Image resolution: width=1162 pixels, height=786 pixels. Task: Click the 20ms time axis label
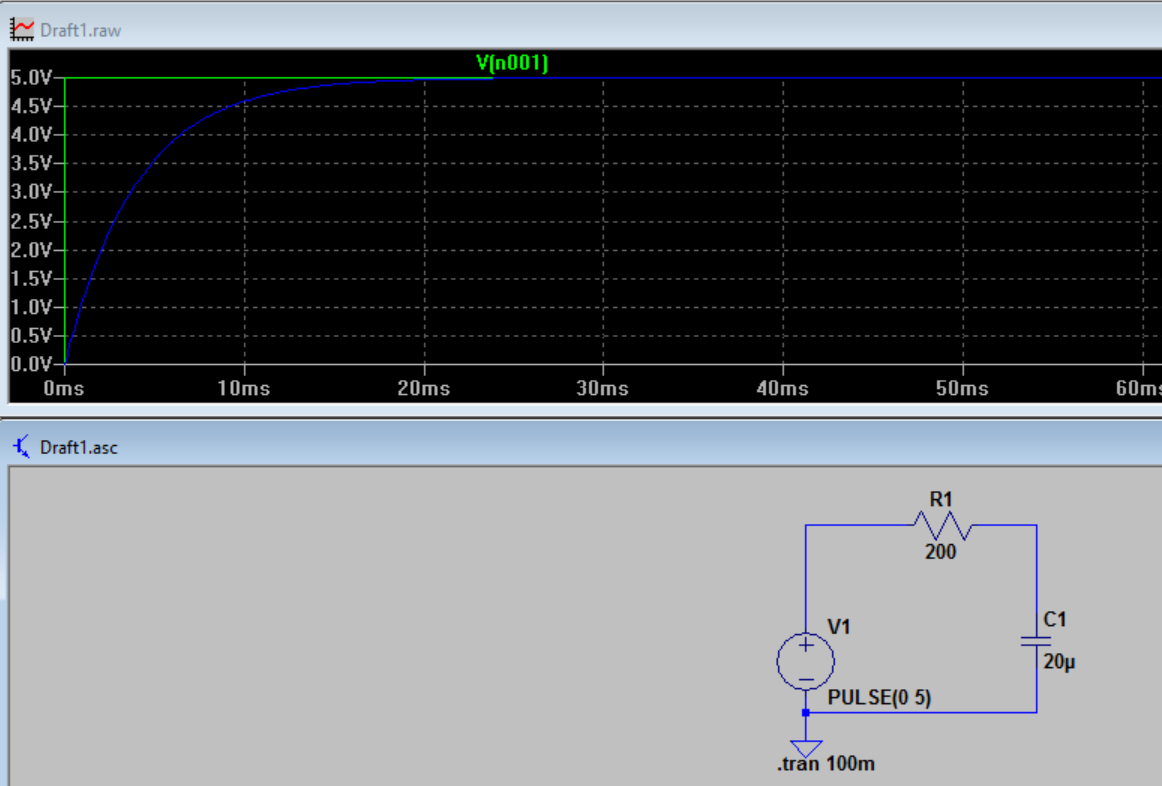point(424,388)
